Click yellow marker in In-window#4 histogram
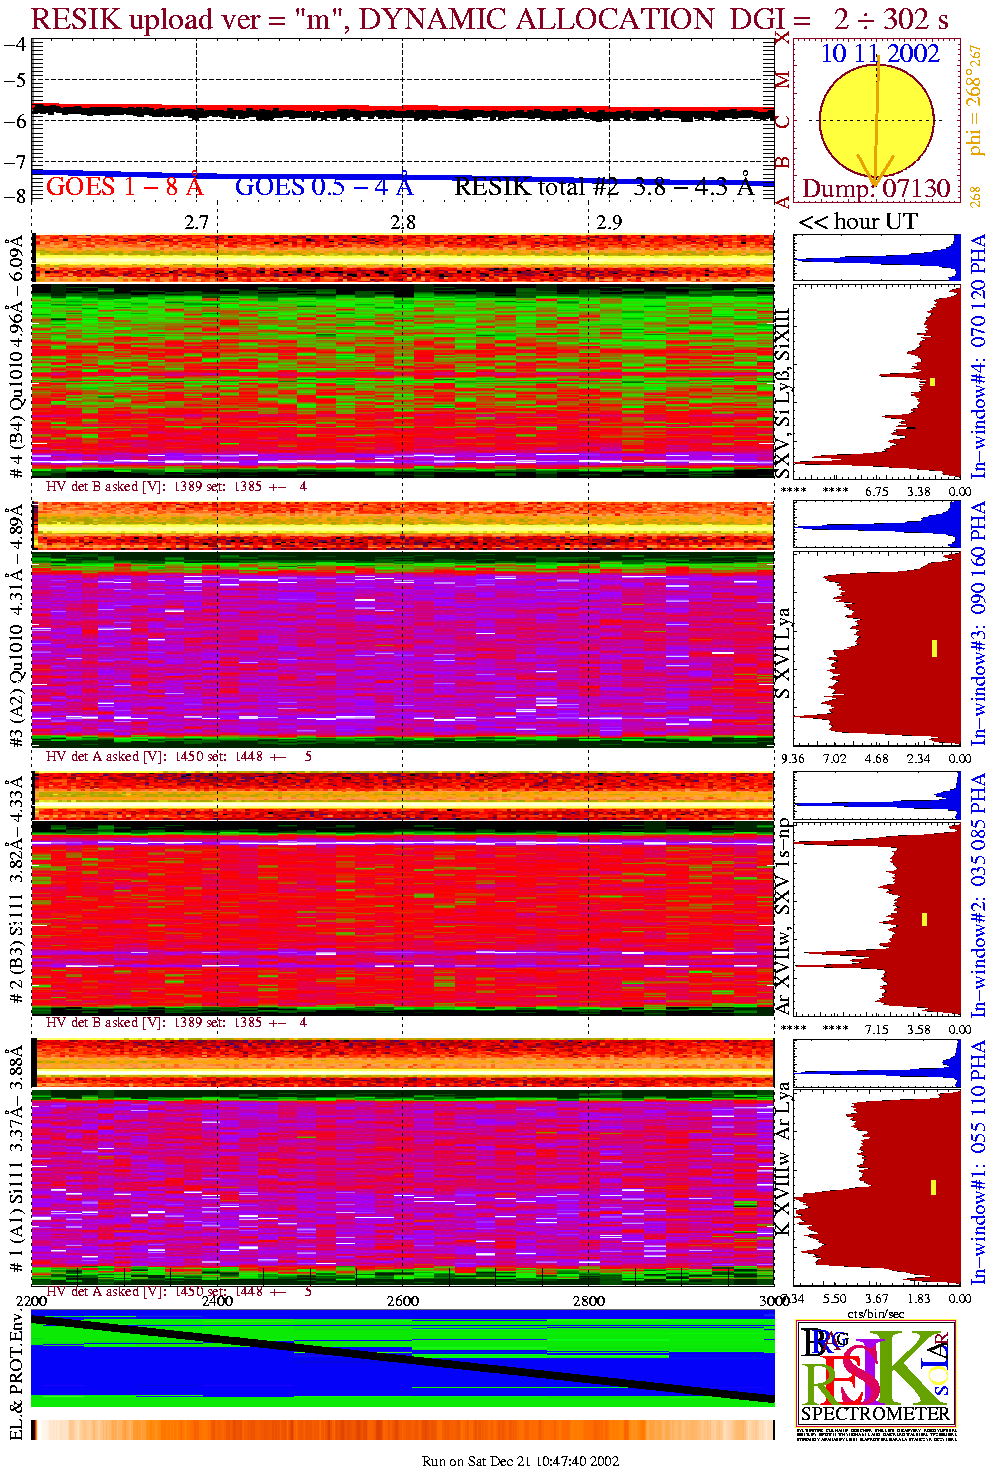The height and width of the screenshot is (1476, 1004). coord(932,382)
